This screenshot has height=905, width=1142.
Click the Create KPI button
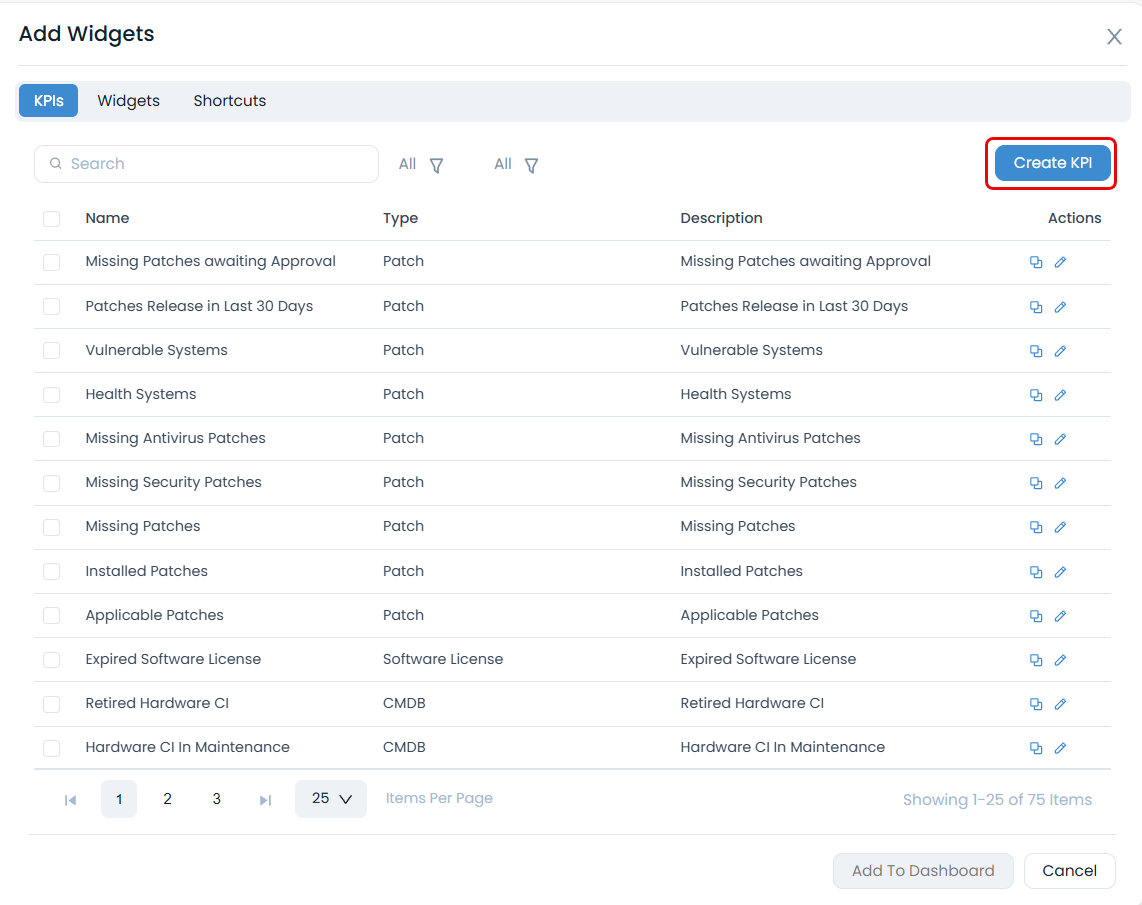[x=1051, y=162]
